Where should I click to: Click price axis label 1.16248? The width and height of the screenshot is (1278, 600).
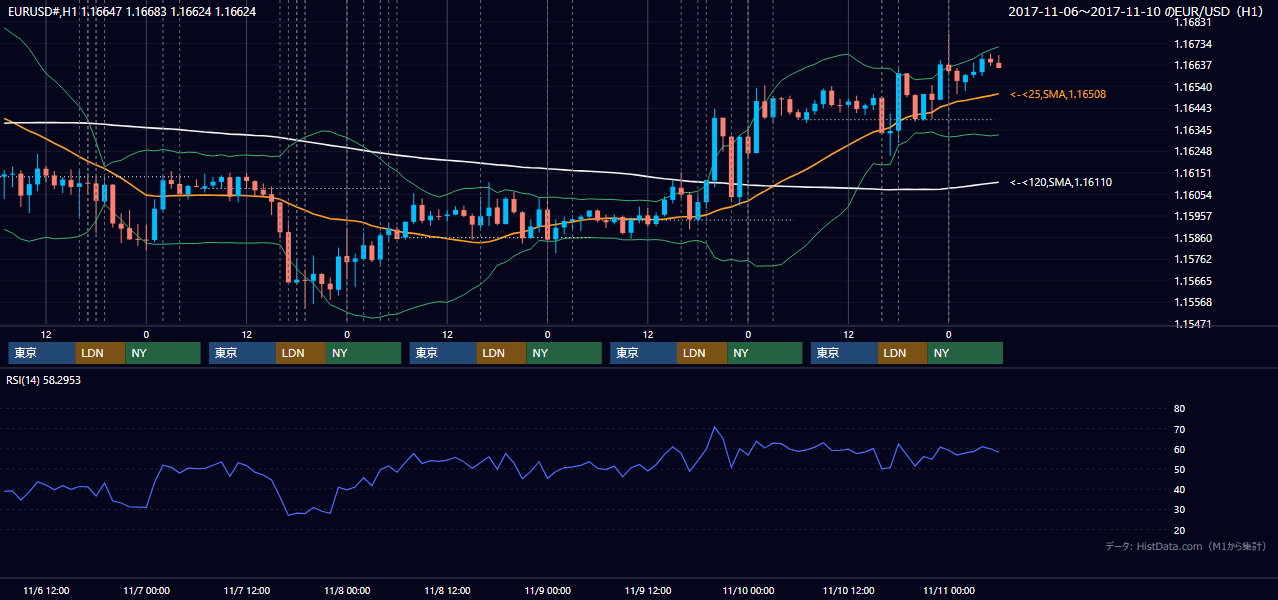click(1193, 151)
